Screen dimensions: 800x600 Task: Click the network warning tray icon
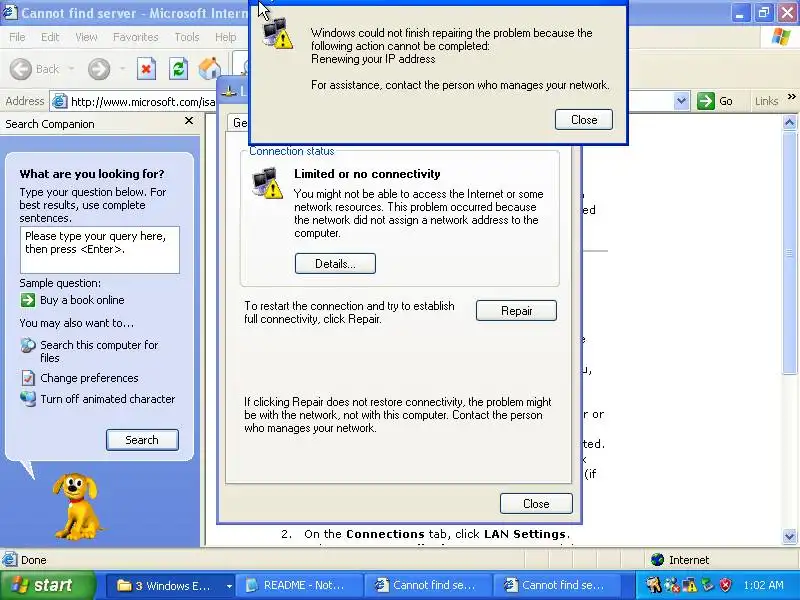coord(689,585)
